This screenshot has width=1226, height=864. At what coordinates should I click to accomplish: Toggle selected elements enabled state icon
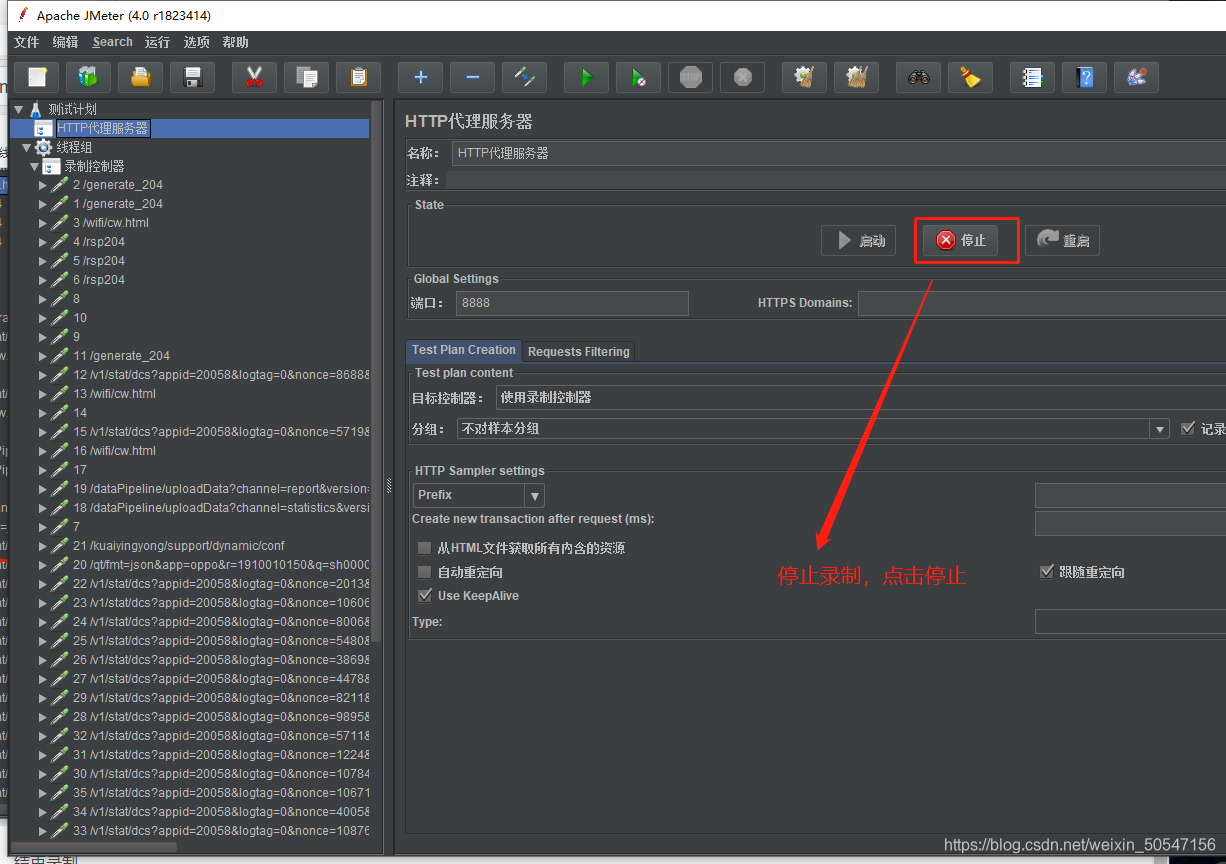pyautogui.click(x=524, y=77)
